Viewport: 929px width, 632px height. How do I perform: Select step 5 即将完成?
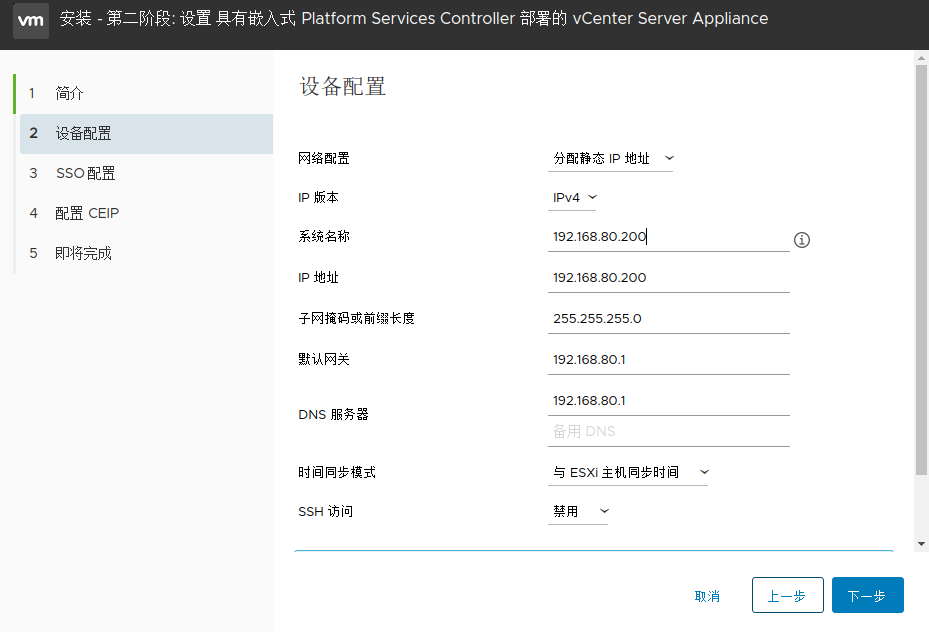[x=146, y=254]
